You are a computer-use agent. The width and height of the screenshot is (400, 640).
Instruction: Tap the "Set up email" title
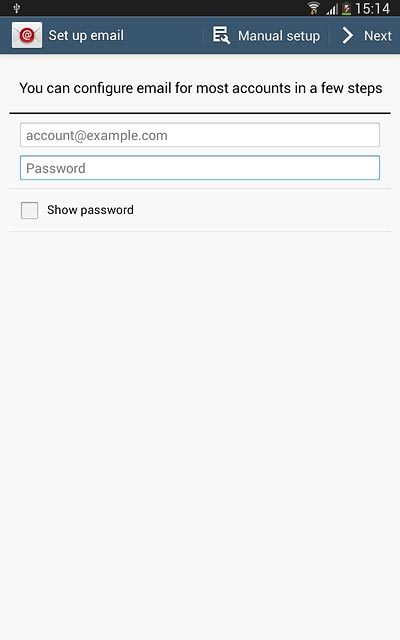(86, 35)
